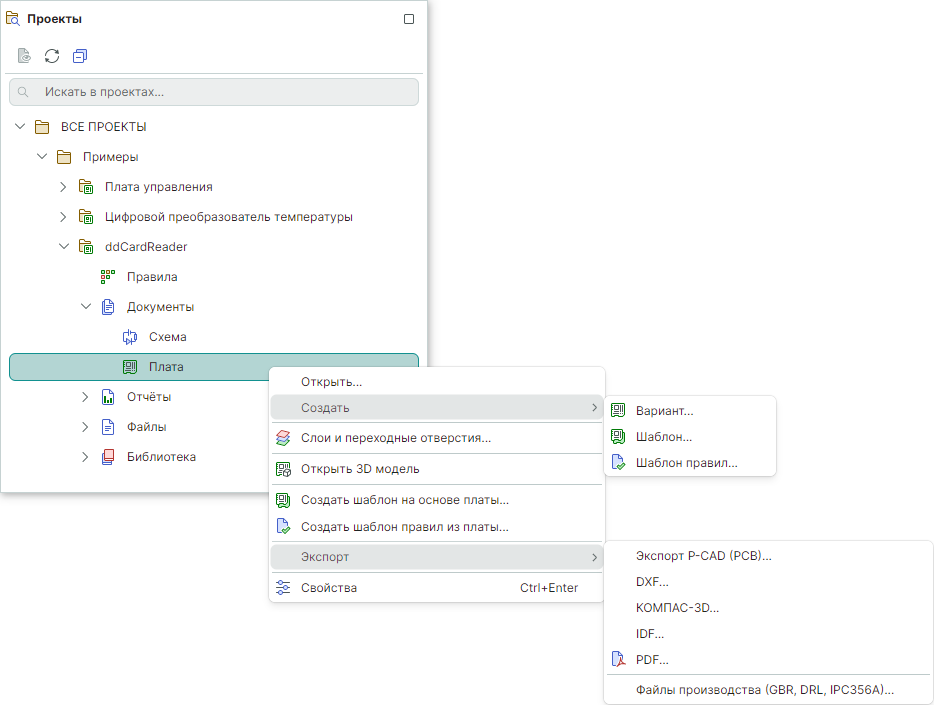
Task: Choose КОМПАС-3D... export option
Action: [677, 608]
